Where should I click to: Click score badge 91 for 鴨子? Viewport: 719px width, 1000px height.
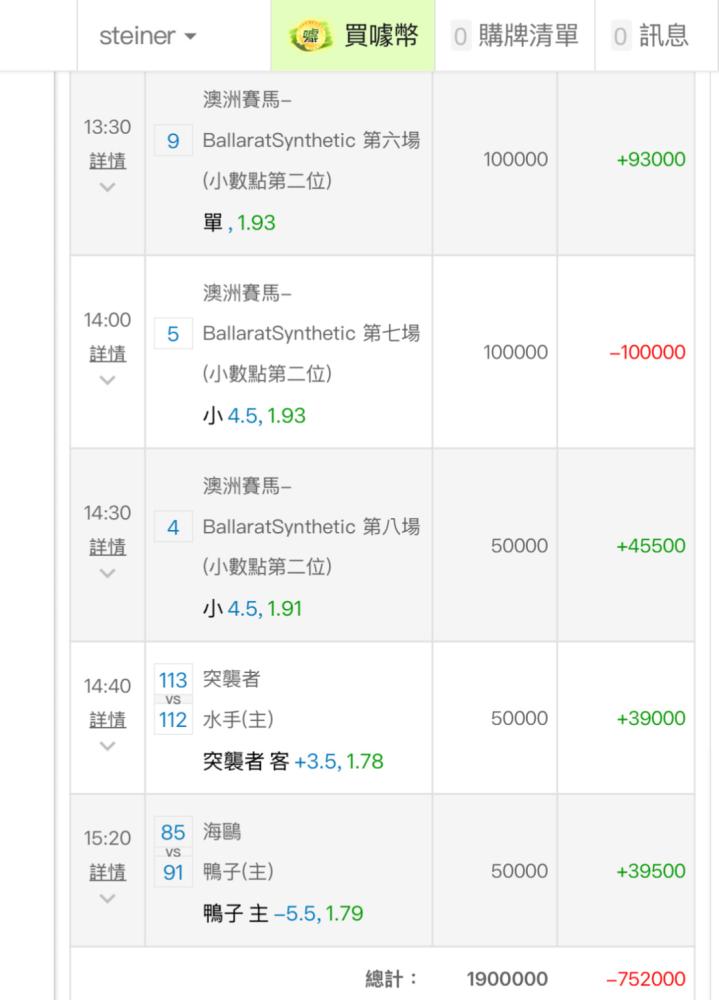coord(173,872)
